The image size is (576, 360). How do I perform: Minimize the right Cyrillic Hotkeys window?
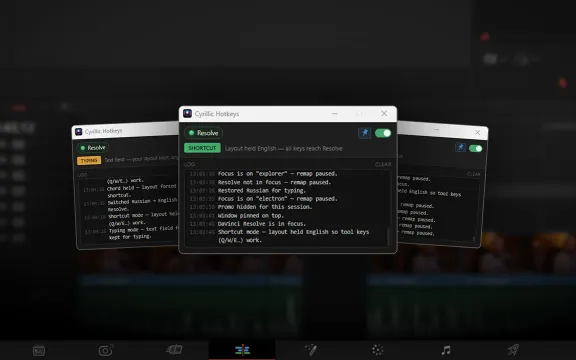pyautogui.click(x=436, y=129)
